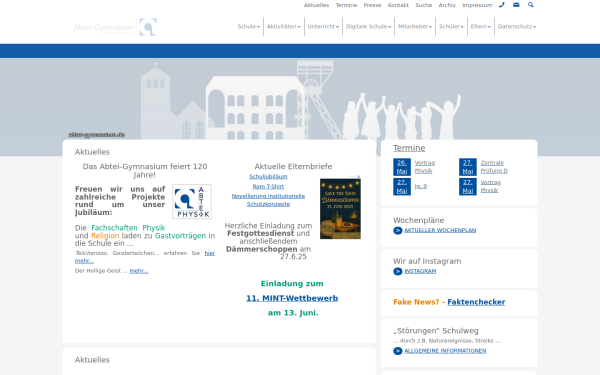
Task: Click the Gastvorträgen green text
Action: (x=180, y=236)
